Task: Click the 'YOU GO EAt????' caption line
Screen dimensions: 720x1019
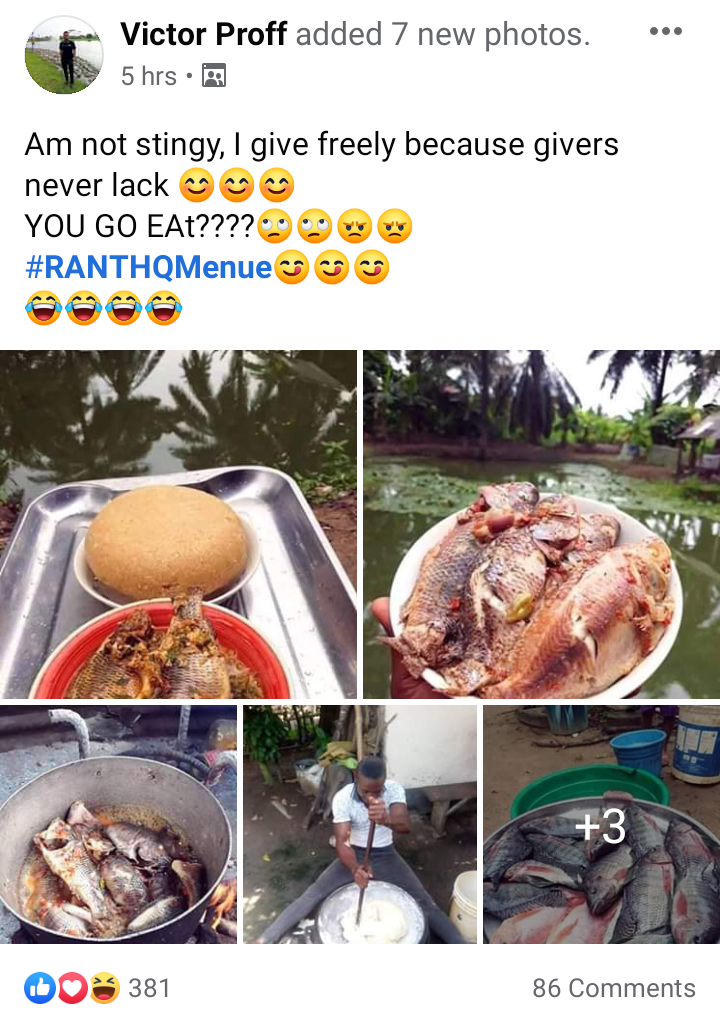Action: coord(140,226)
